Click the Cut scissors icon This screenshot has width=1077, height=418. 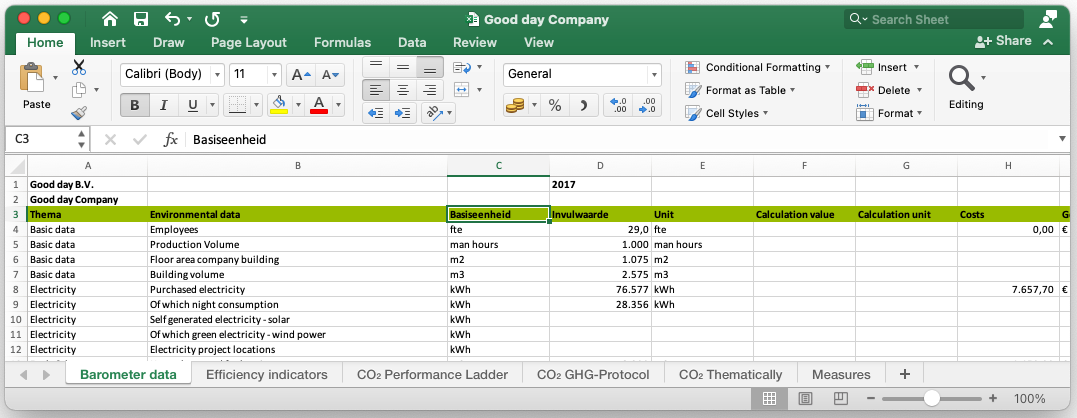[x=79, y=67]
